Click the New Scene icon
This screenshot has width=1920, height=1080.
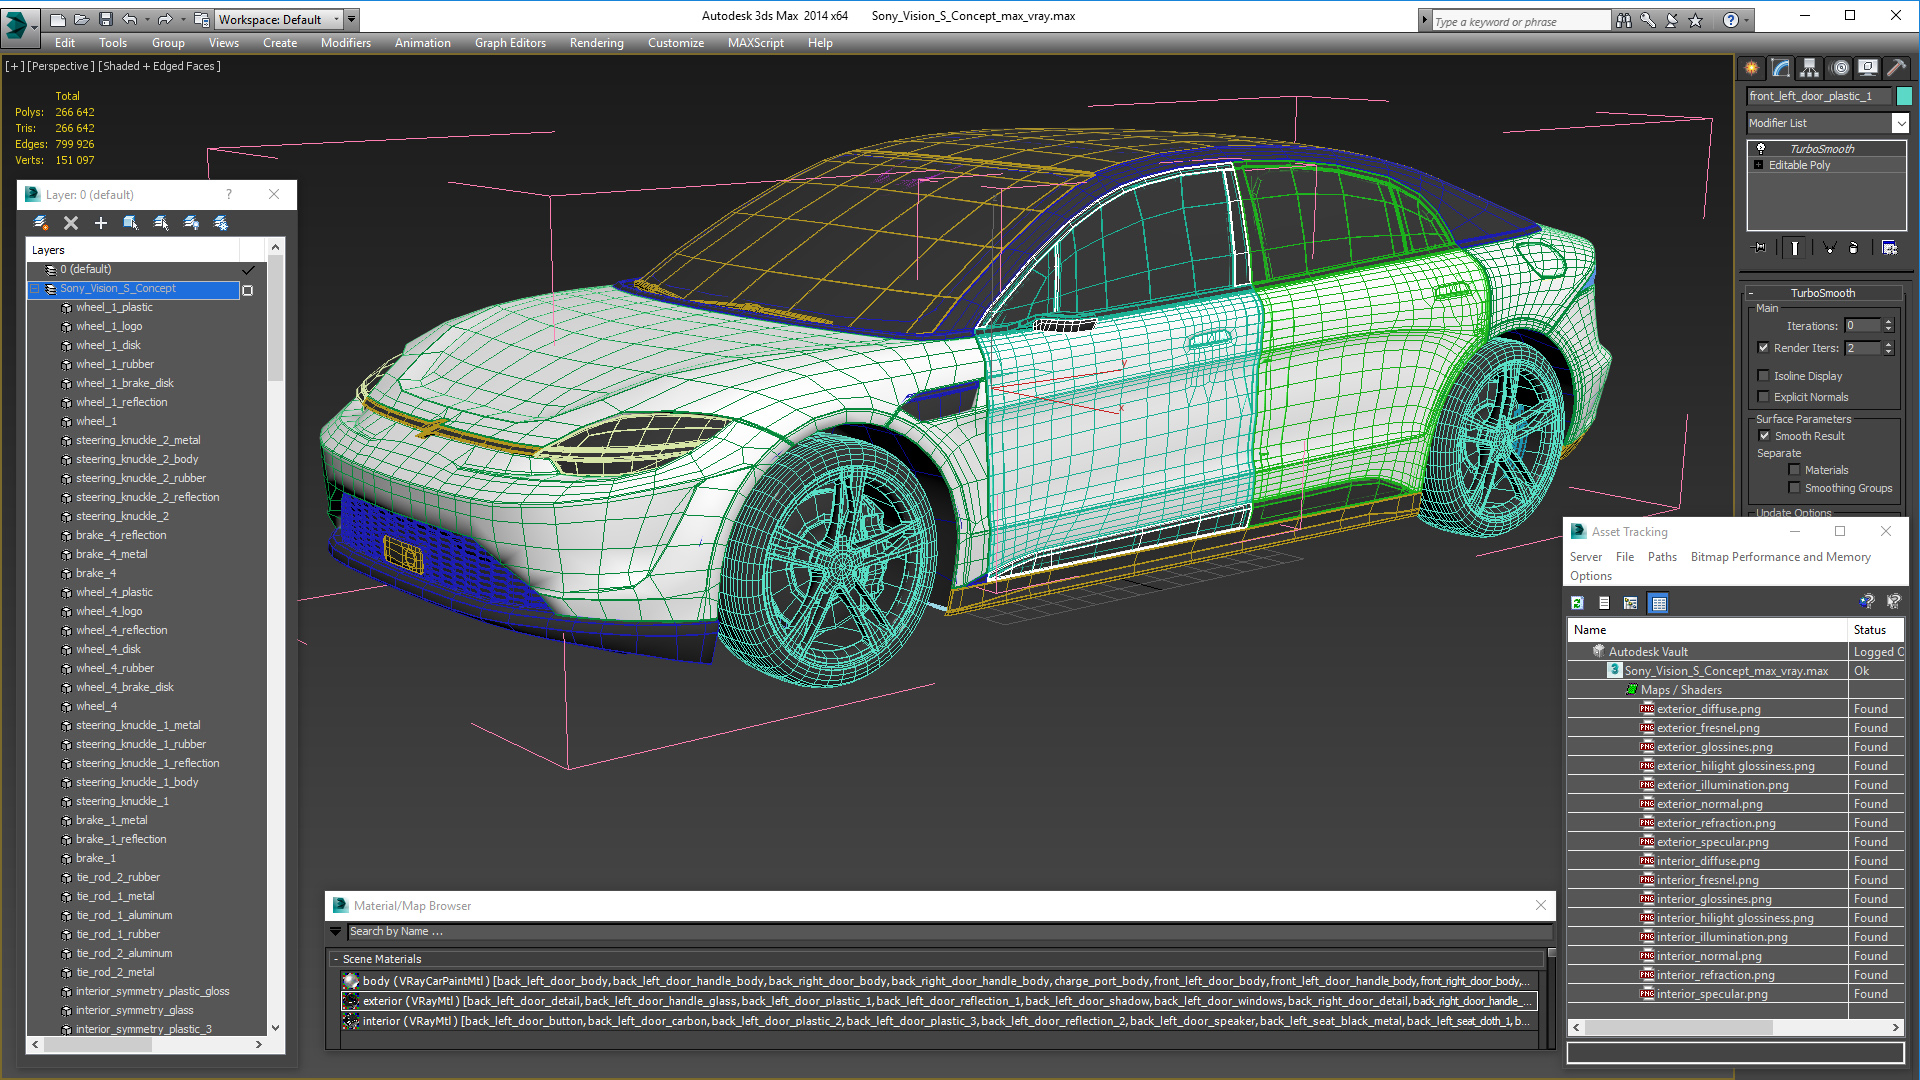[x=58, y=19]
